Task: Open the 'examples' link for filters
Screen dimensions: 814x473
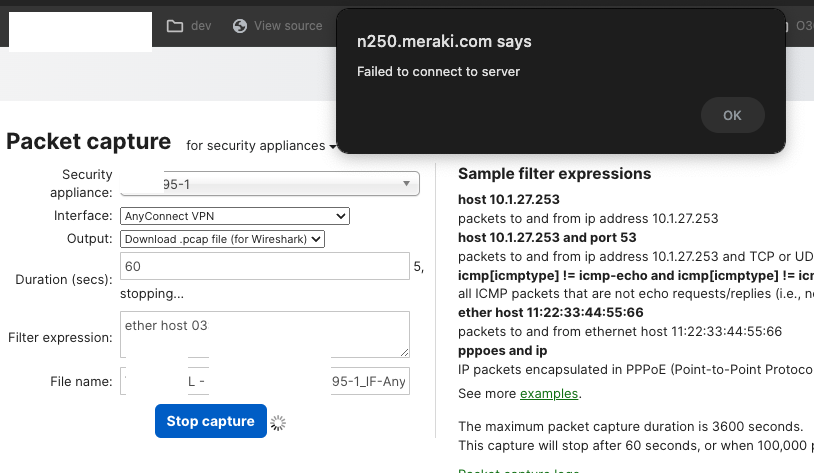Action: (548, 393)
